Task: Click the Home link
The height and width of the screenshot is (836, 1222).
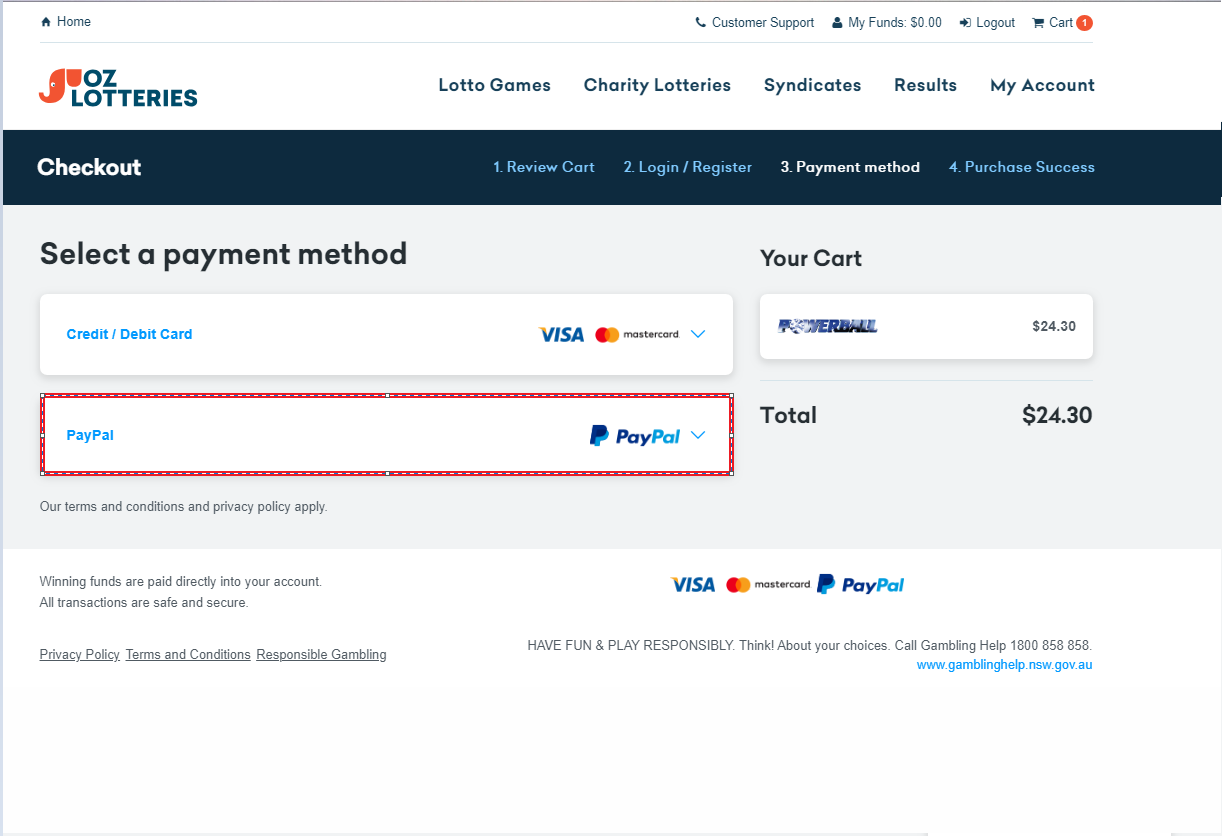Action: click(x=74, y=22)
